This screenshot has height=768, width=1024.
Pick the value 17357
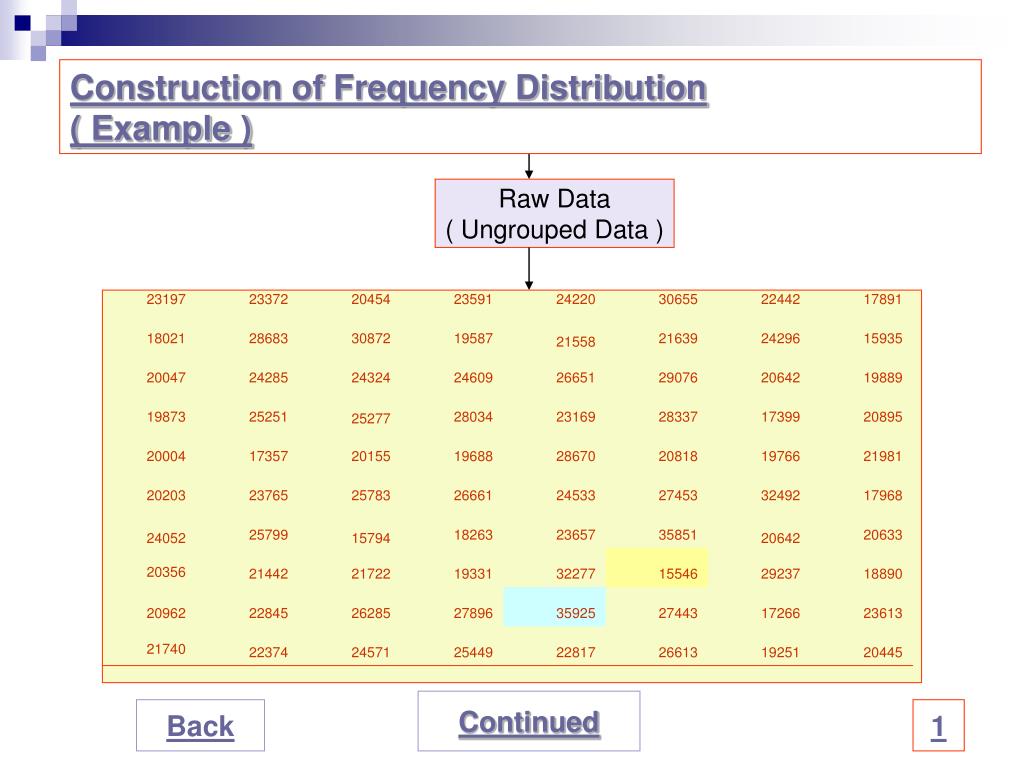pyautogui.click(x=268, y=456)
